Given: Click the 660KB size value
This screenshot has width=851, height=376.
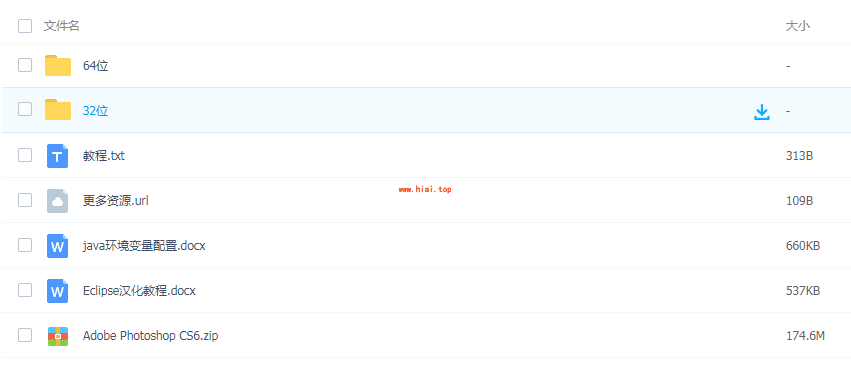Looking at the screenshot, I should click(803, 246).
